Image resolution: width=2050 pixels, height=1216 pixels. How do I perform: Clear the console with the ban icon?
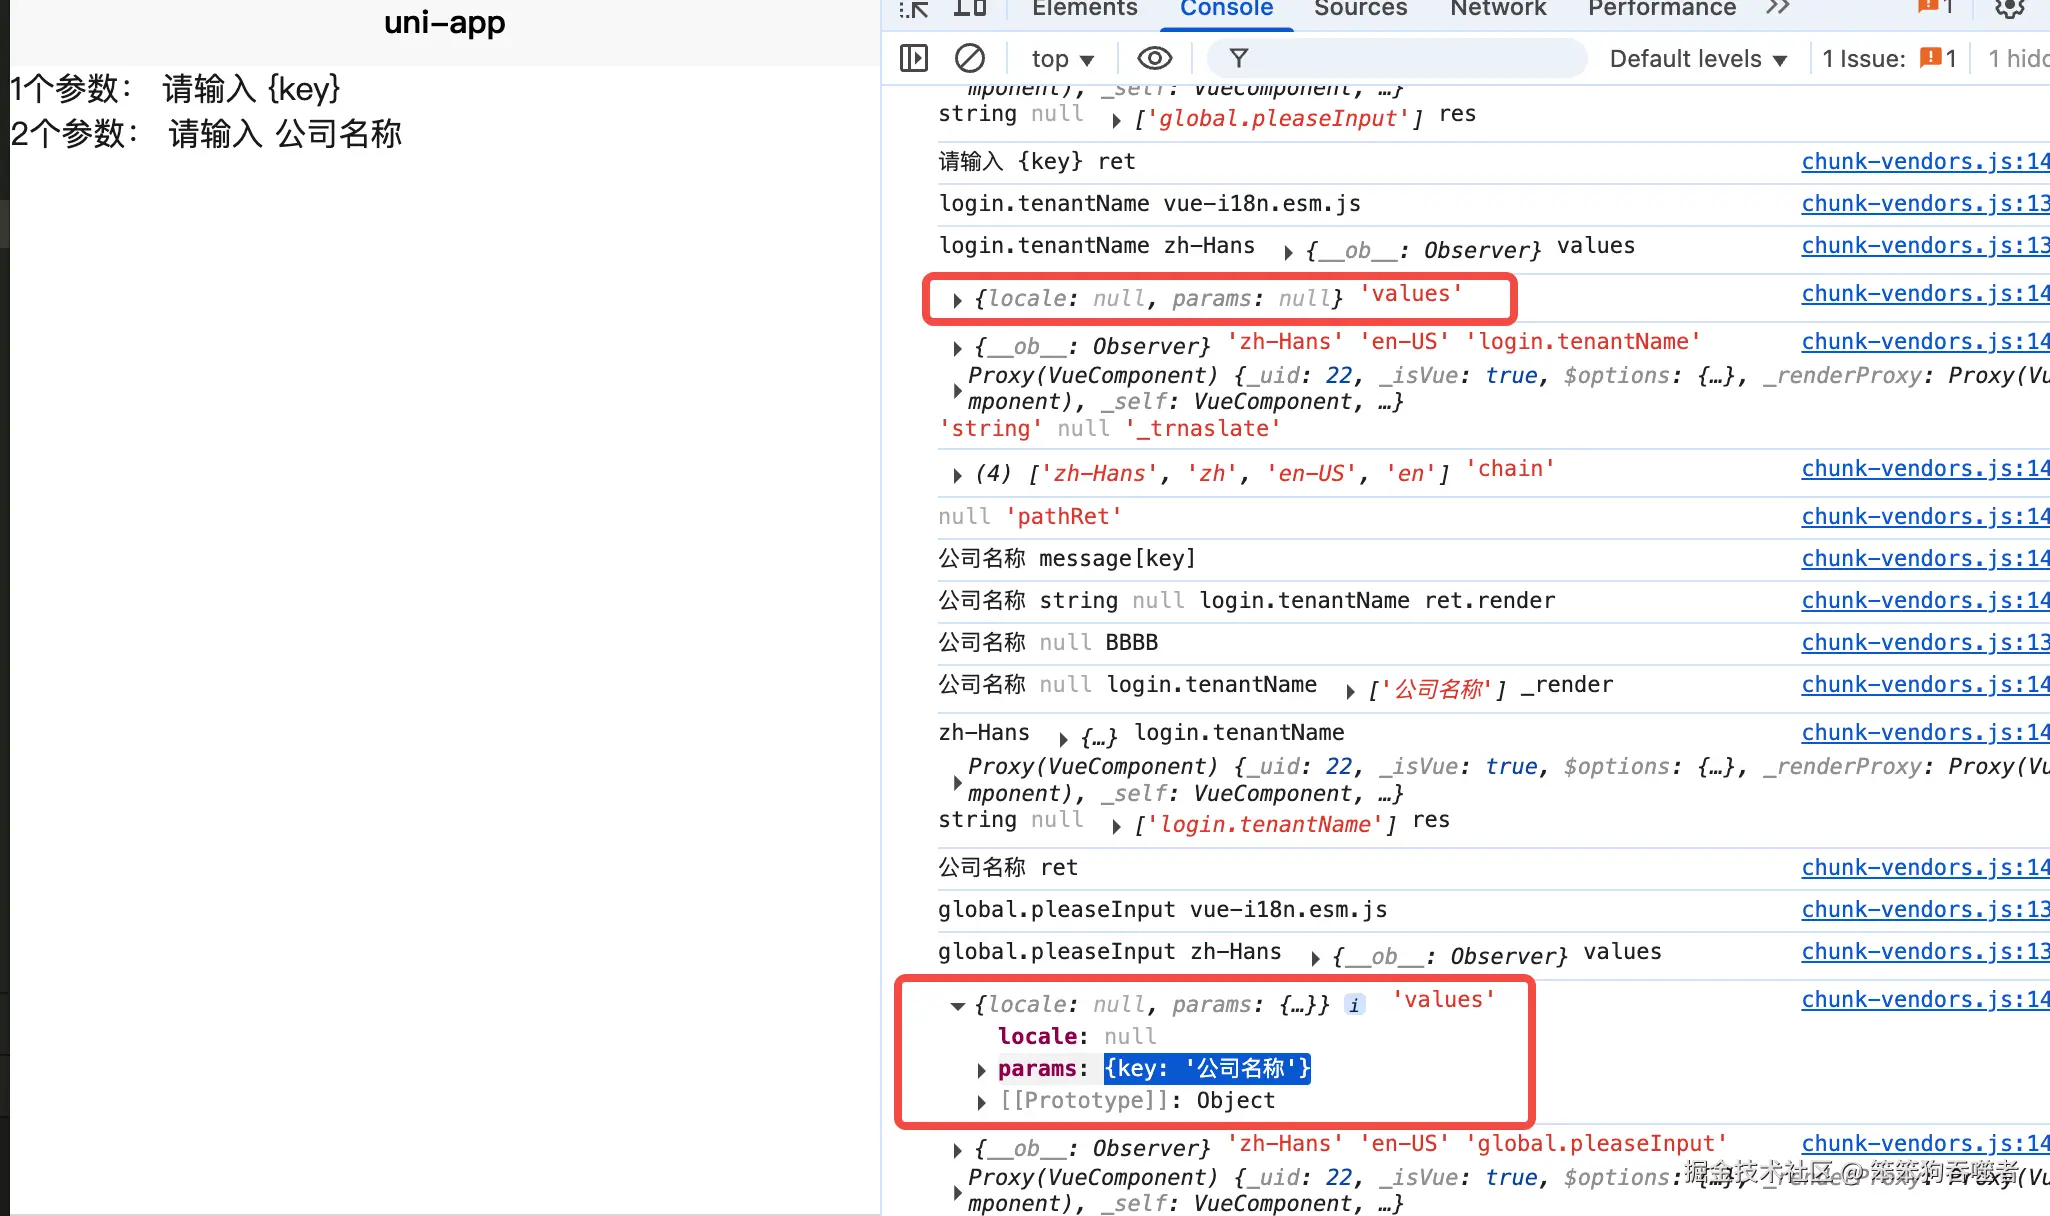pyautogui.click(x=969, y=58)
